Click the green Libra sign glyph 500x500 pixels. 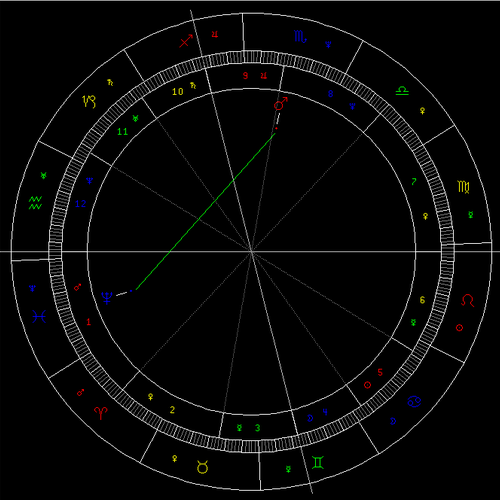(402, 91)
